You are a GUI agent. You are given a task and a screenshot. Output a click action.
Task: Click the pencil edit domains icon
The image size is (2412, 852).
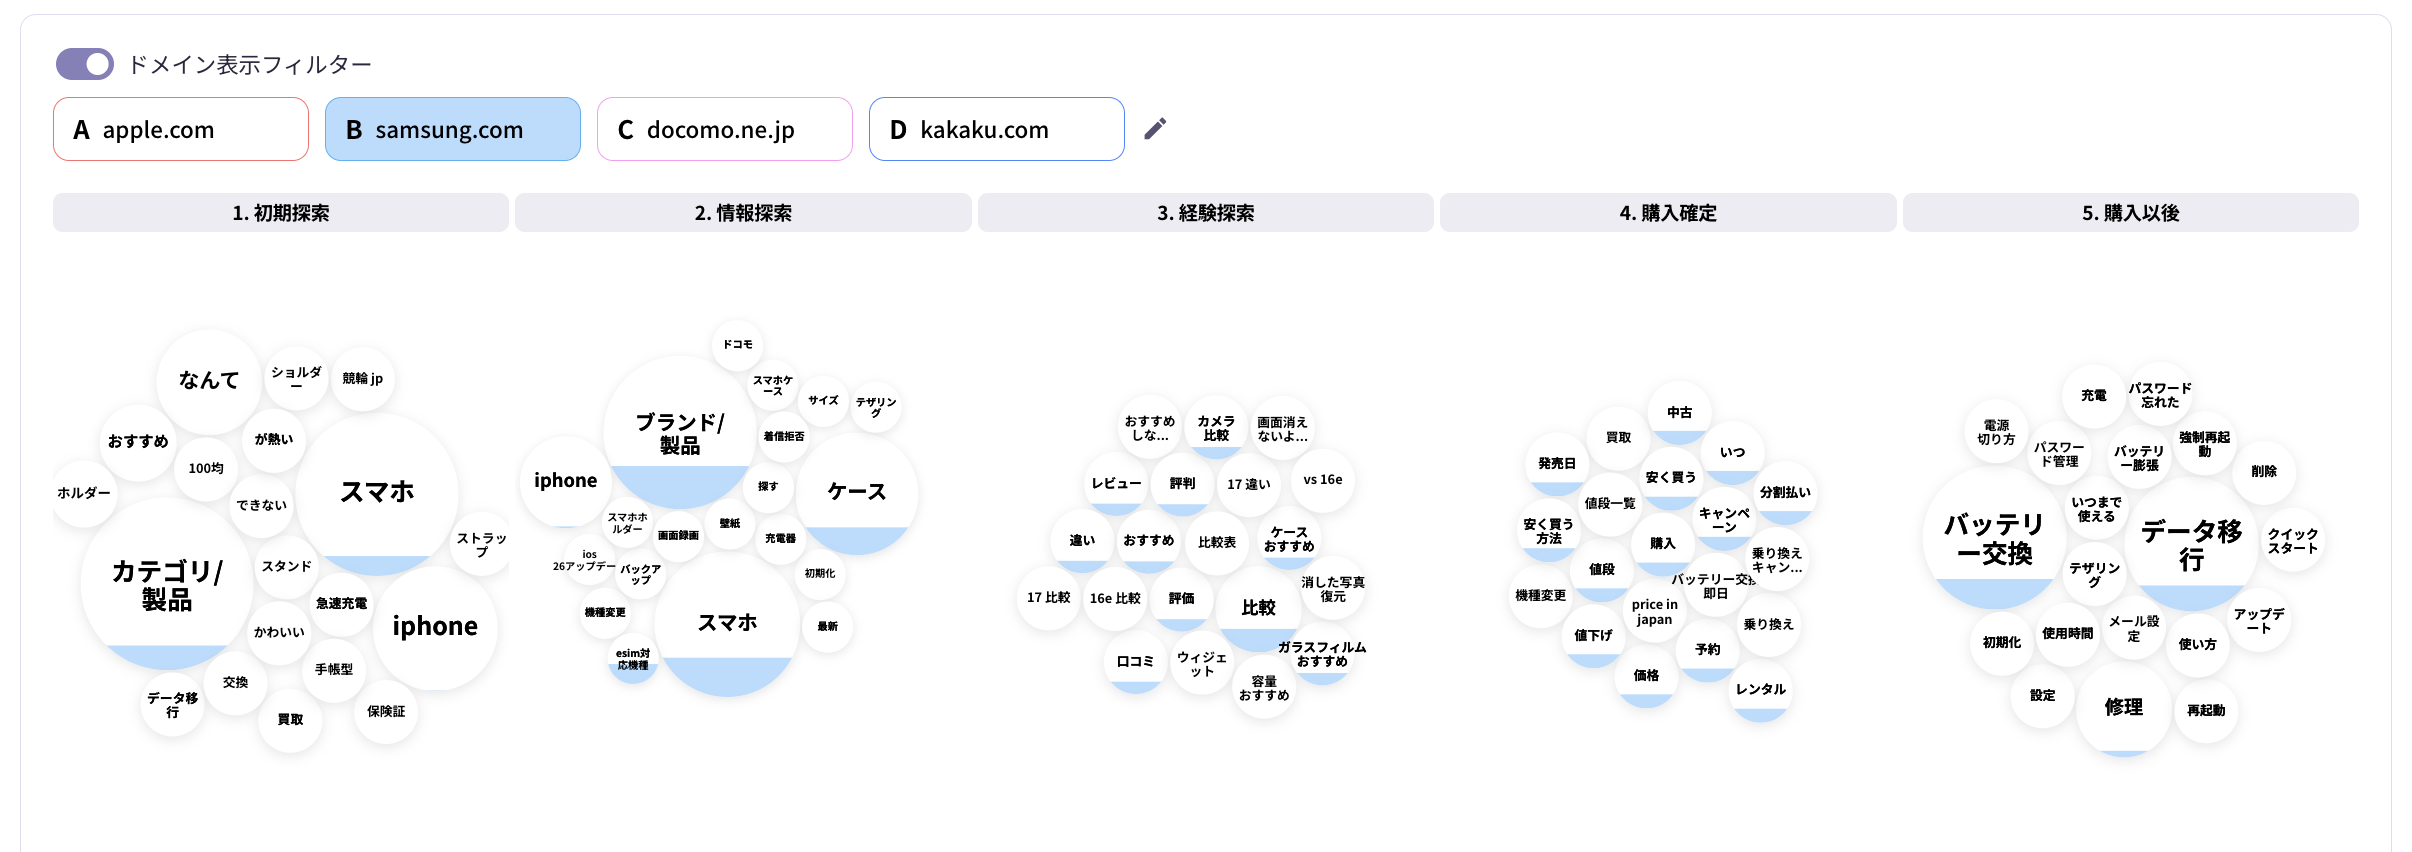[x=1155, y=129]
